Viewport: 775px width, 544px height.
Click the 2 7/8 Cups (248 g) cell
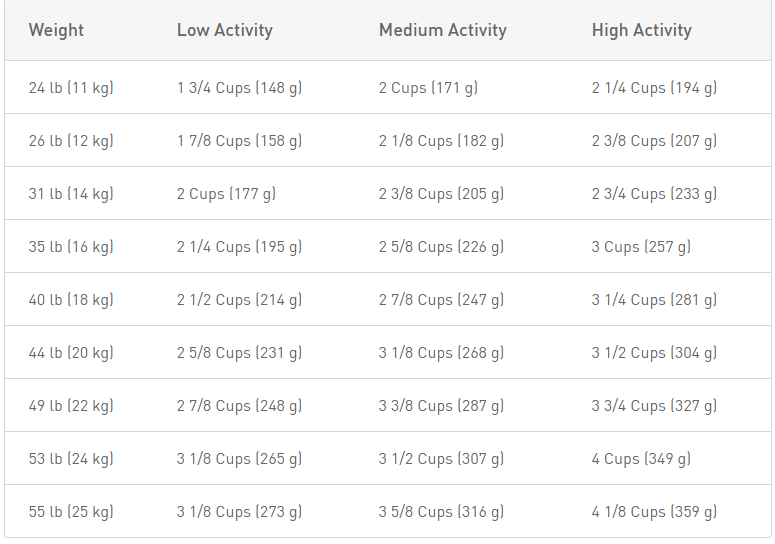point(239,405)
